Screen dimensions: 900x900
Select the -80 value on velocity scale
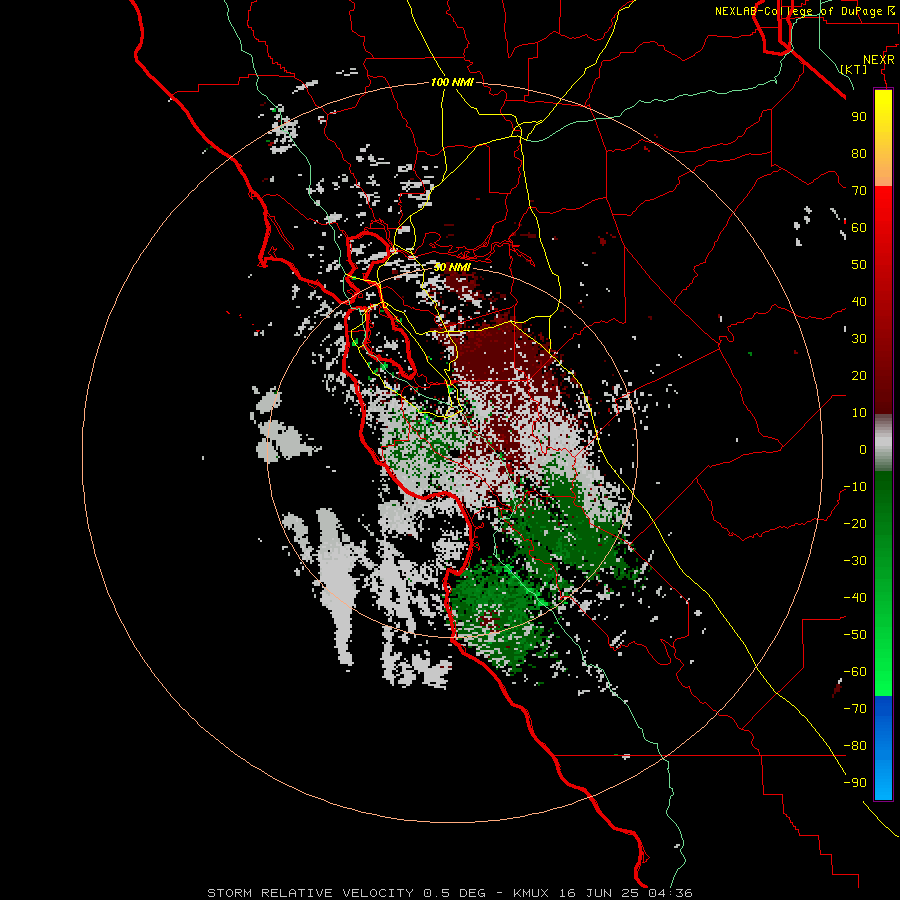point(855,746)
